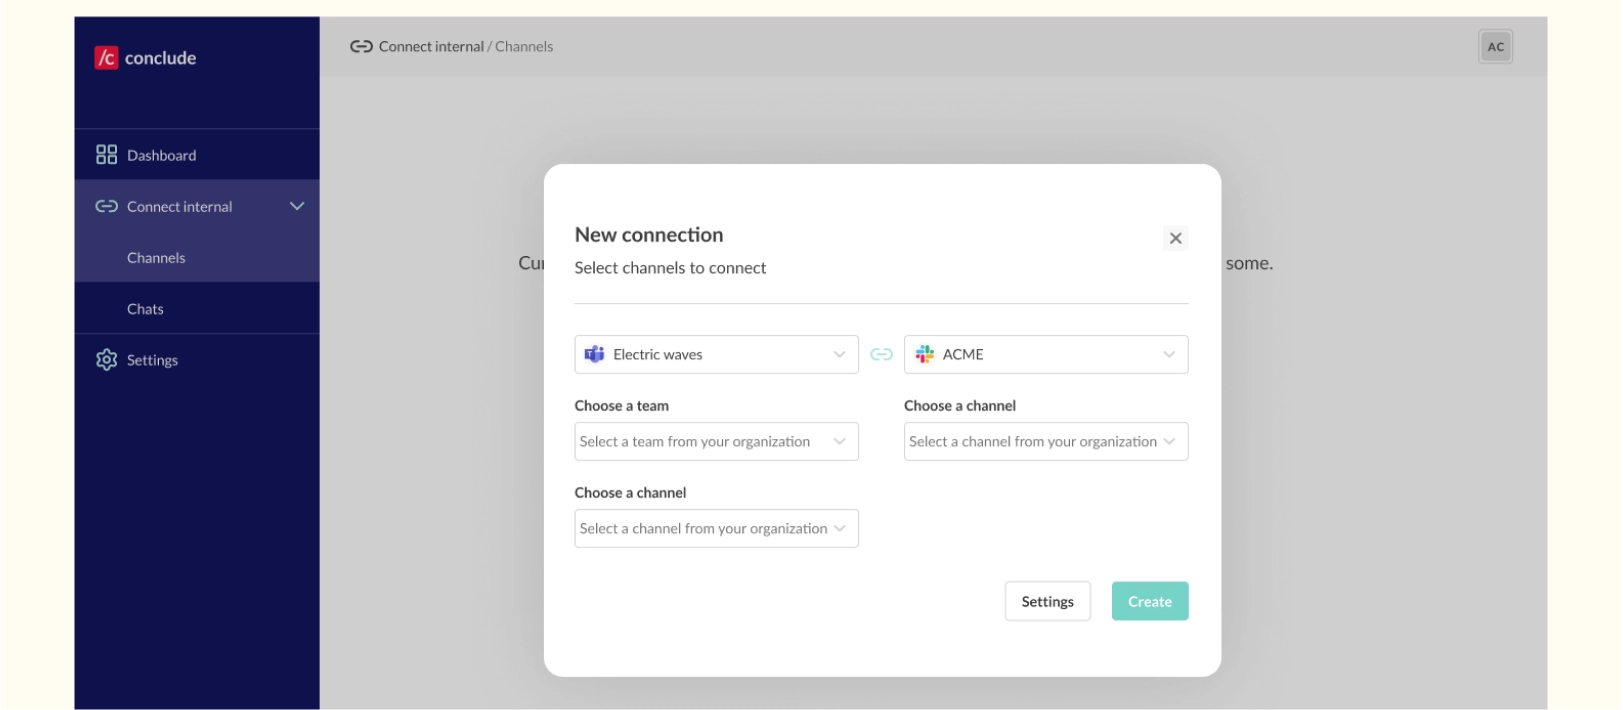
Task: Click the Slack icon beside ACME
Action: 925,354
